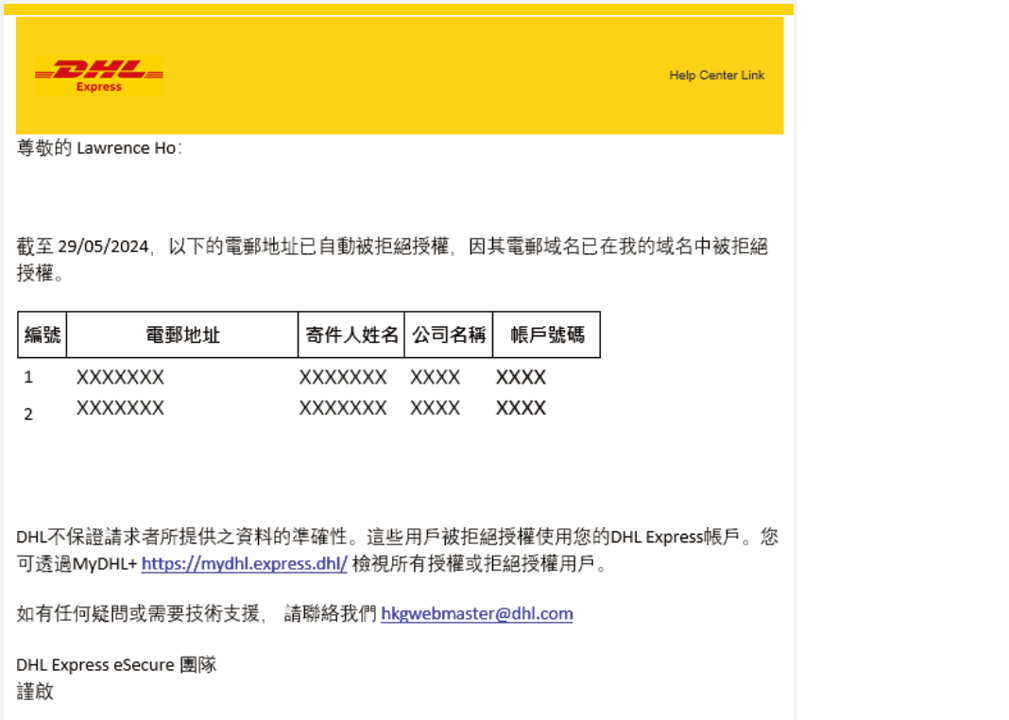Click the hkgwebmaster@dhl.com email link
Screen dimensions: 1009x720
click(x=477, y=614)
